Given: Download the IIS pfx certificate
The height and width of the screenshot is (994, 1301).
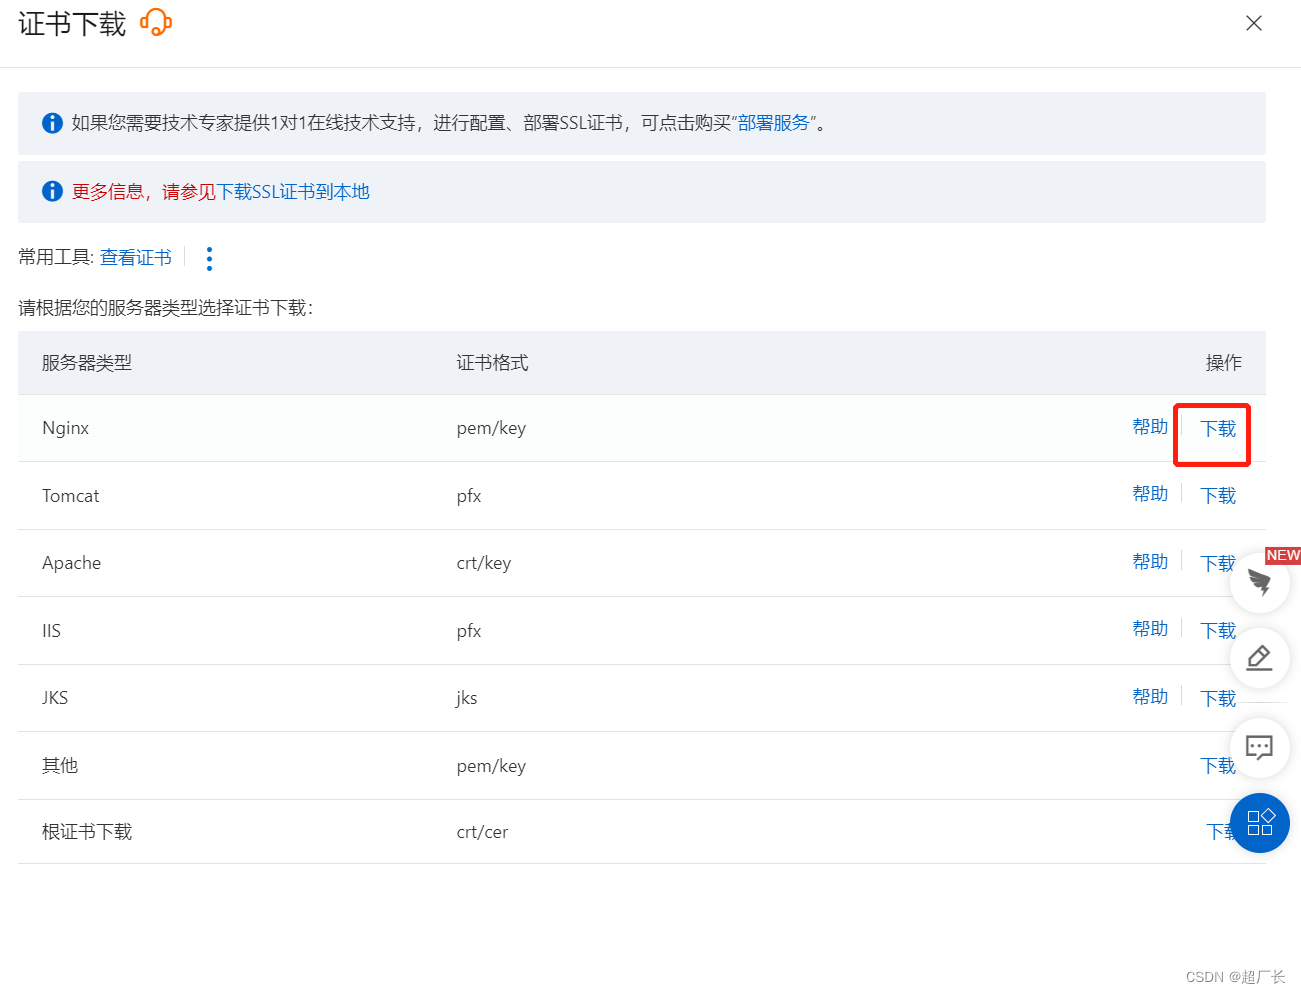Looking at the screenshot, I should click(x=1218, y=631).
